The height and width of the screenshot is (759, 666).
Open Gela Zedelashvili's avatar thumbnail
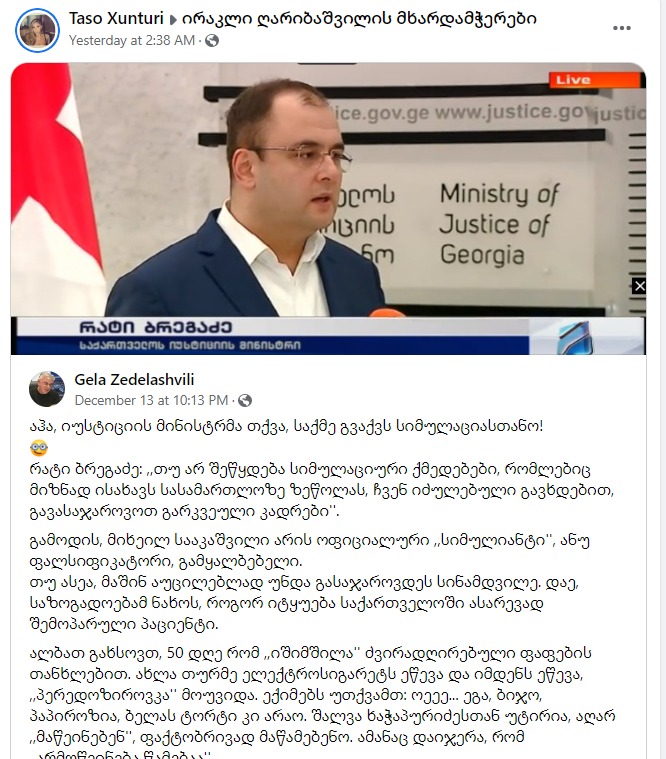(x=47, y=389)
